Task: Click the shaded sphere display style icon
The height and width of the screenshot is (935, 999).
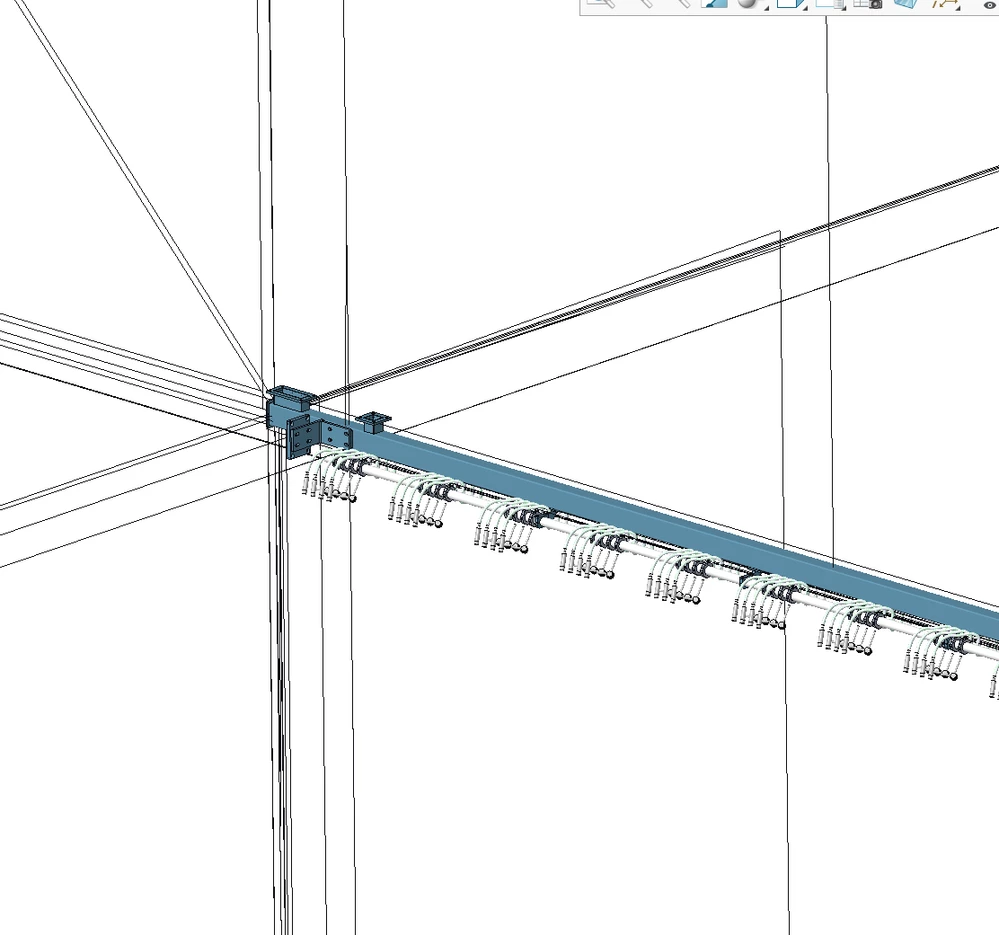Action: pos(747,3)
